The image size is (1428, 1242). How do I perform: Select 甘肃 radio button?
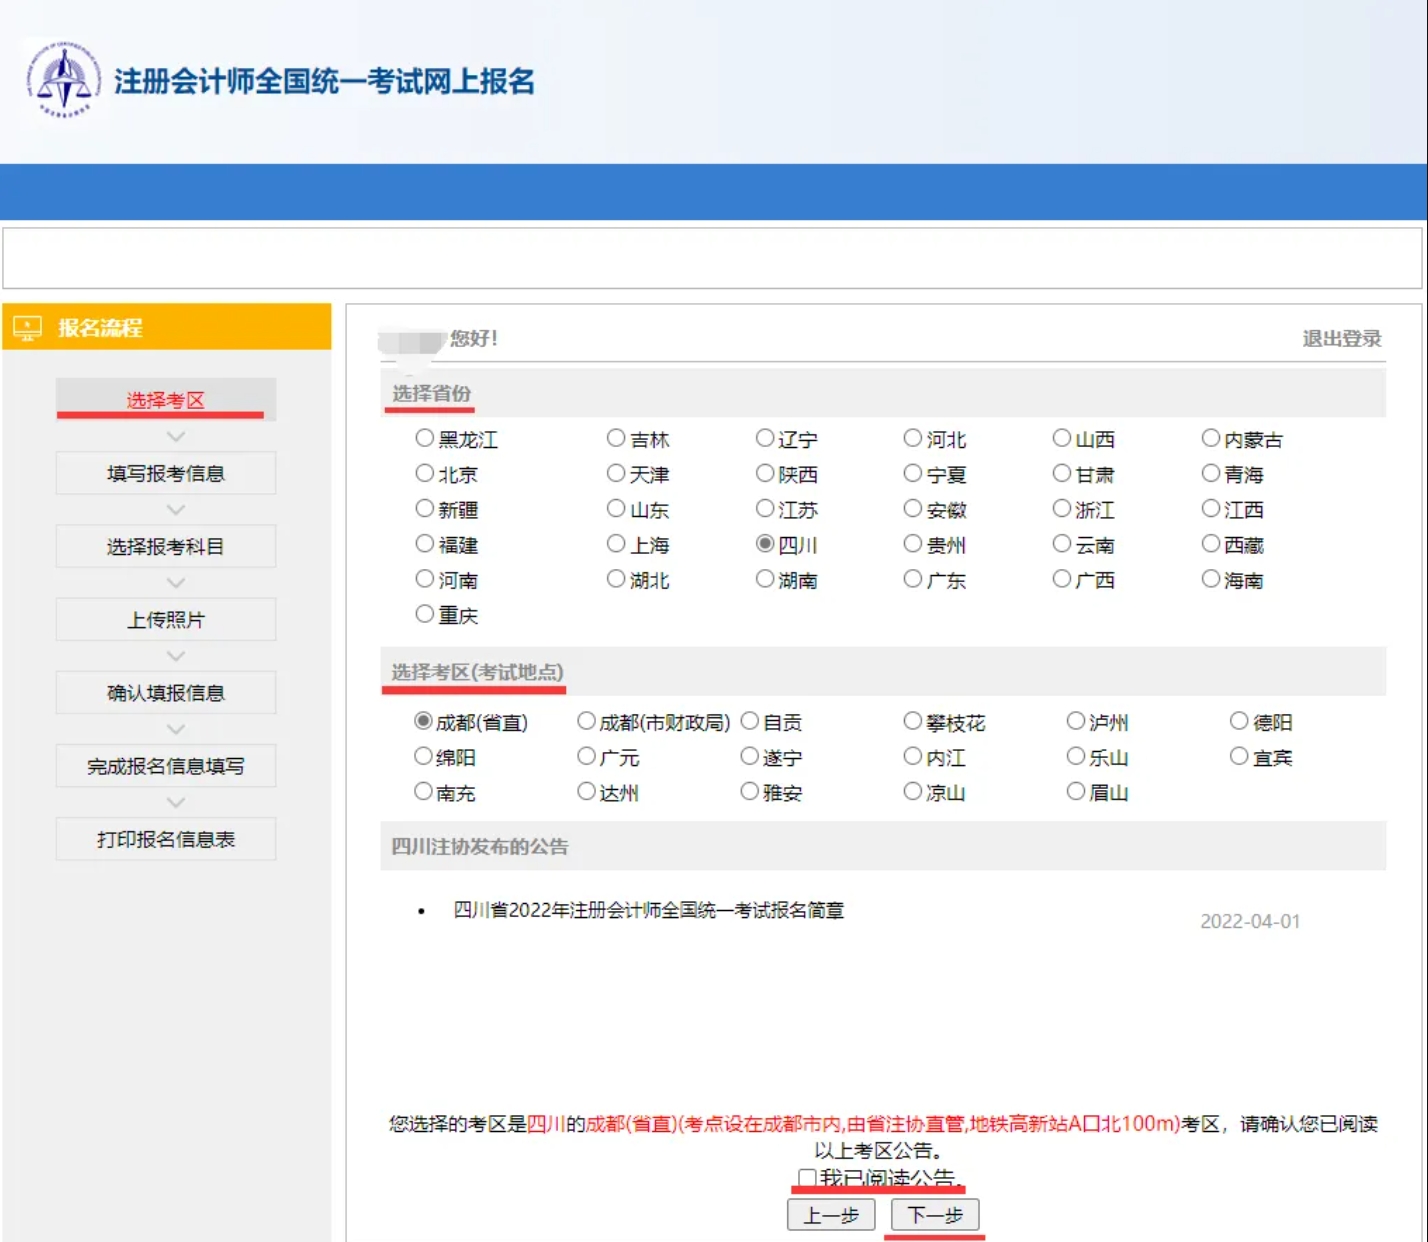click(1062, 473)
